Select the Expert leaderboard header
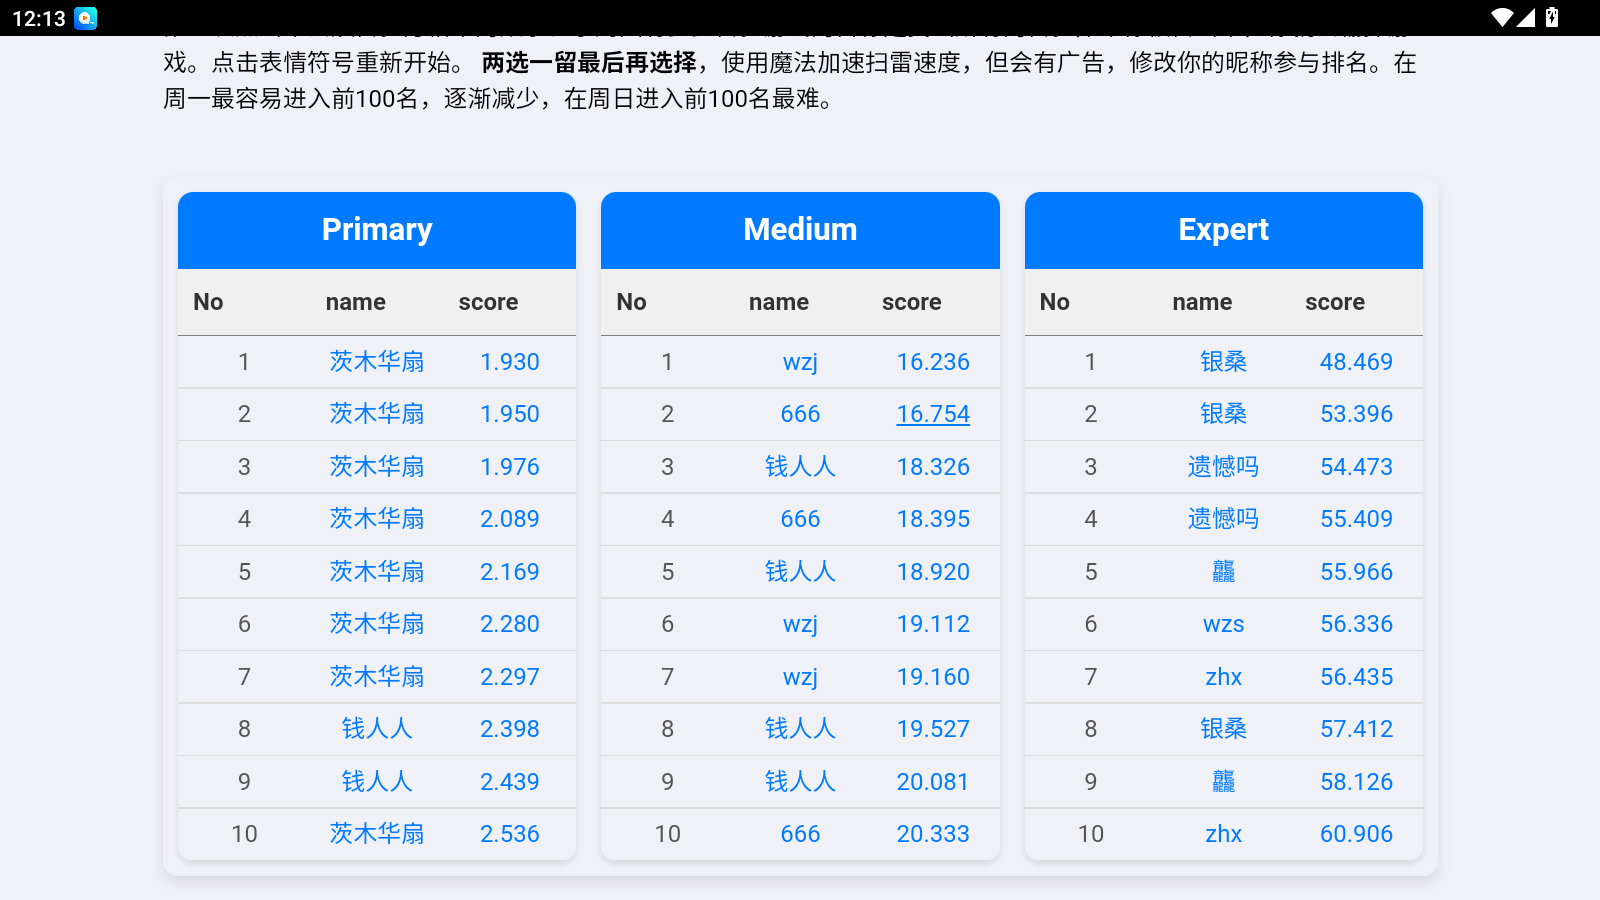 click(1223, 230)
